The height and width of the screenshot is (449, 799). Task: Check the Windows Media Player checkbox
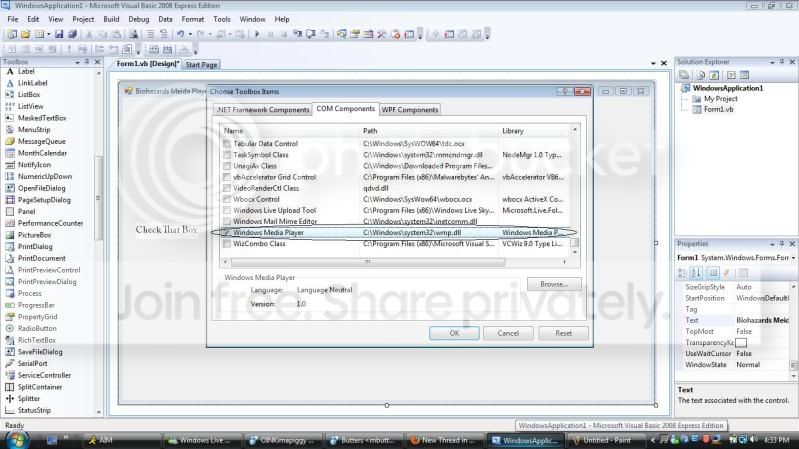click(x=226, y=232)
